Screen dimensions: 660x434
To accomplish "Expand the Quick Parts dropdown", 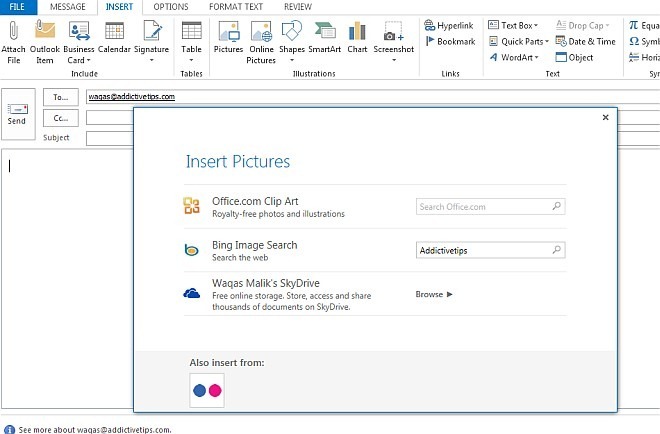I will (547, 42).
